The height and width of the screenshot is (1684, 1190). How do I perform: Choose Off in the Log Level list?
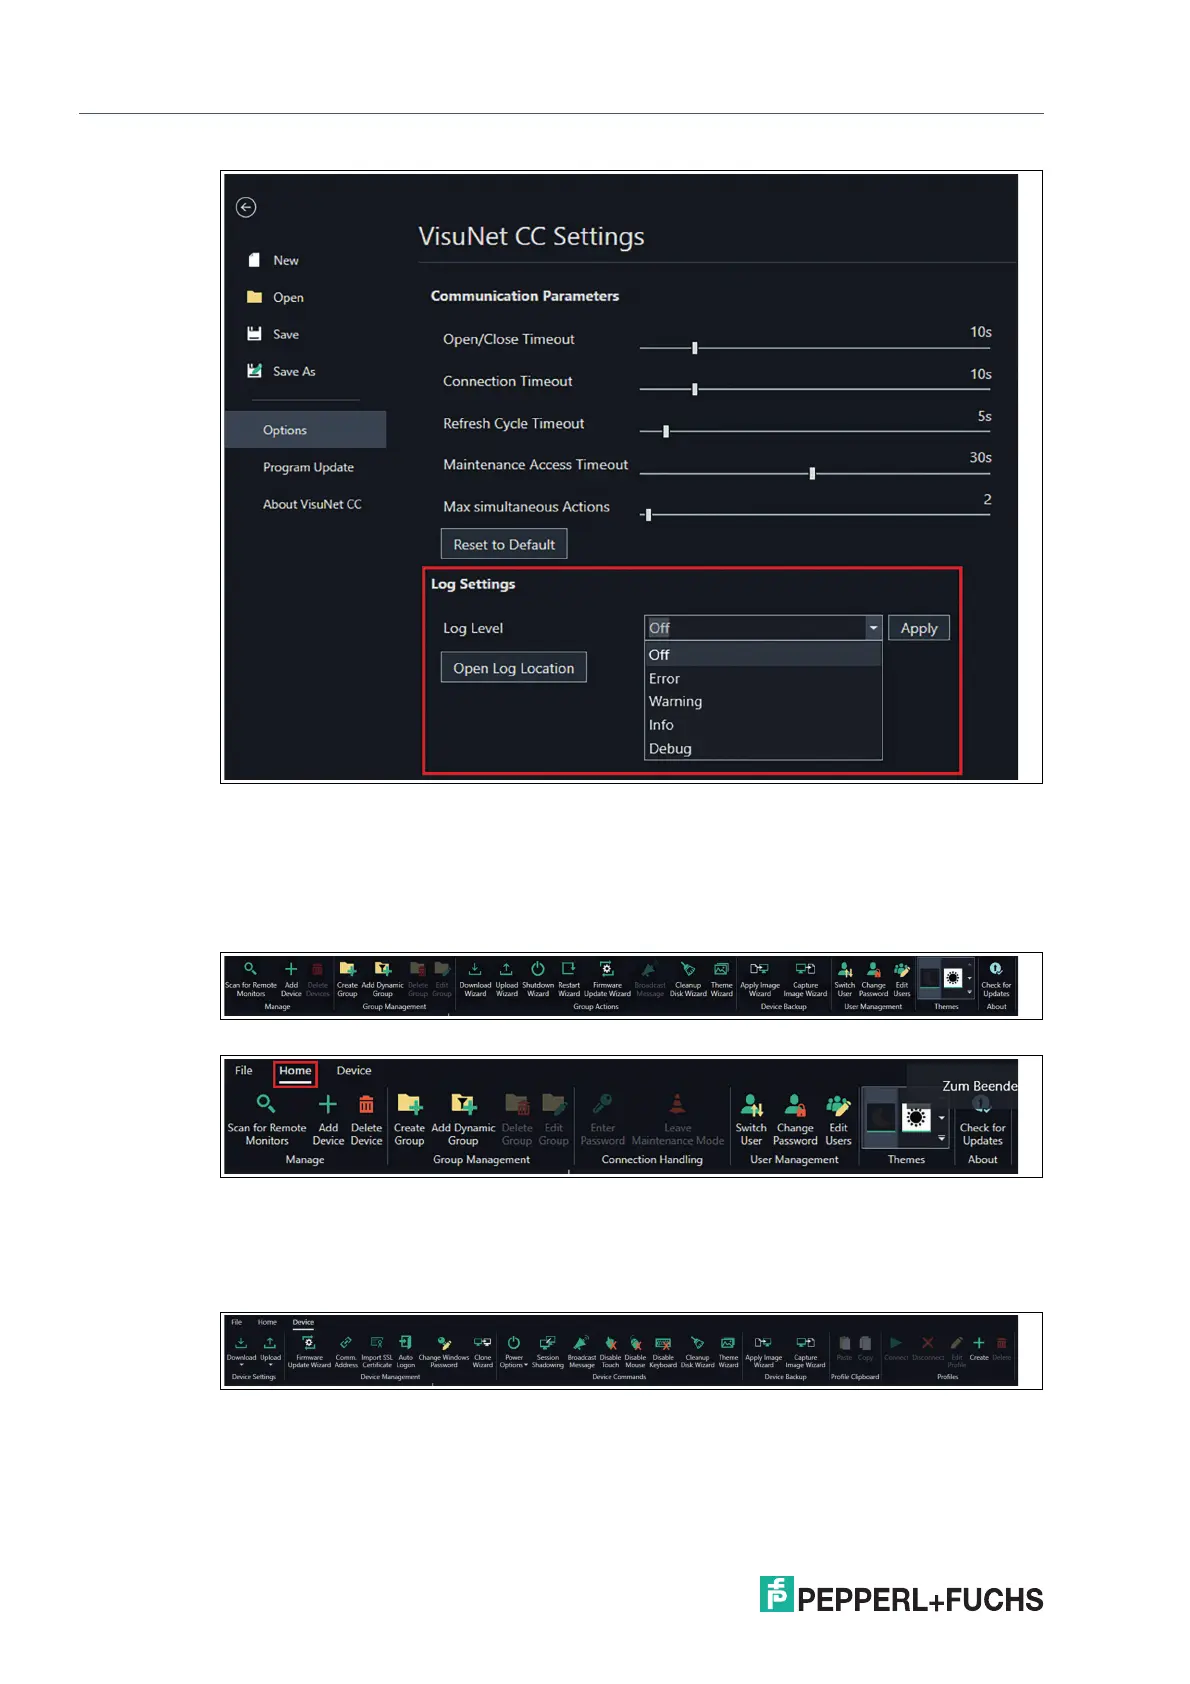[x=763, y=655]
